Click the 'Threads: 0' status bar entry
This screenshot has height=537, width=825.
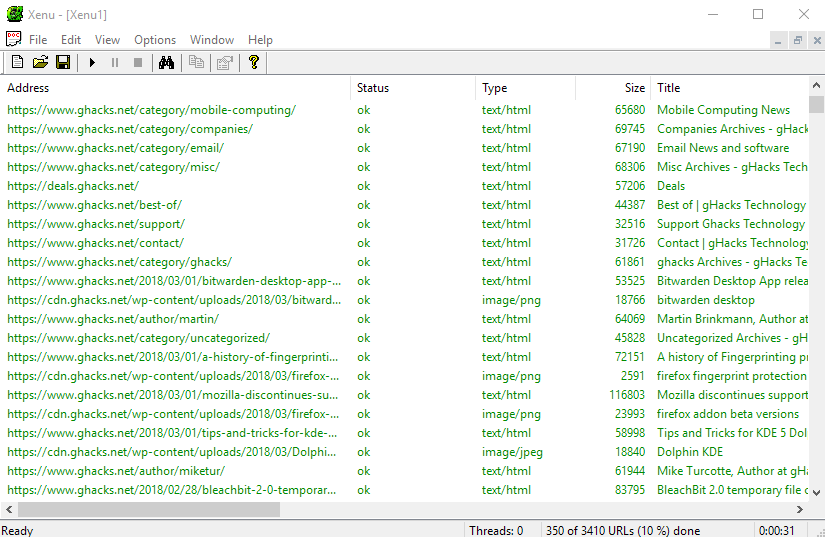pos(496,530)
